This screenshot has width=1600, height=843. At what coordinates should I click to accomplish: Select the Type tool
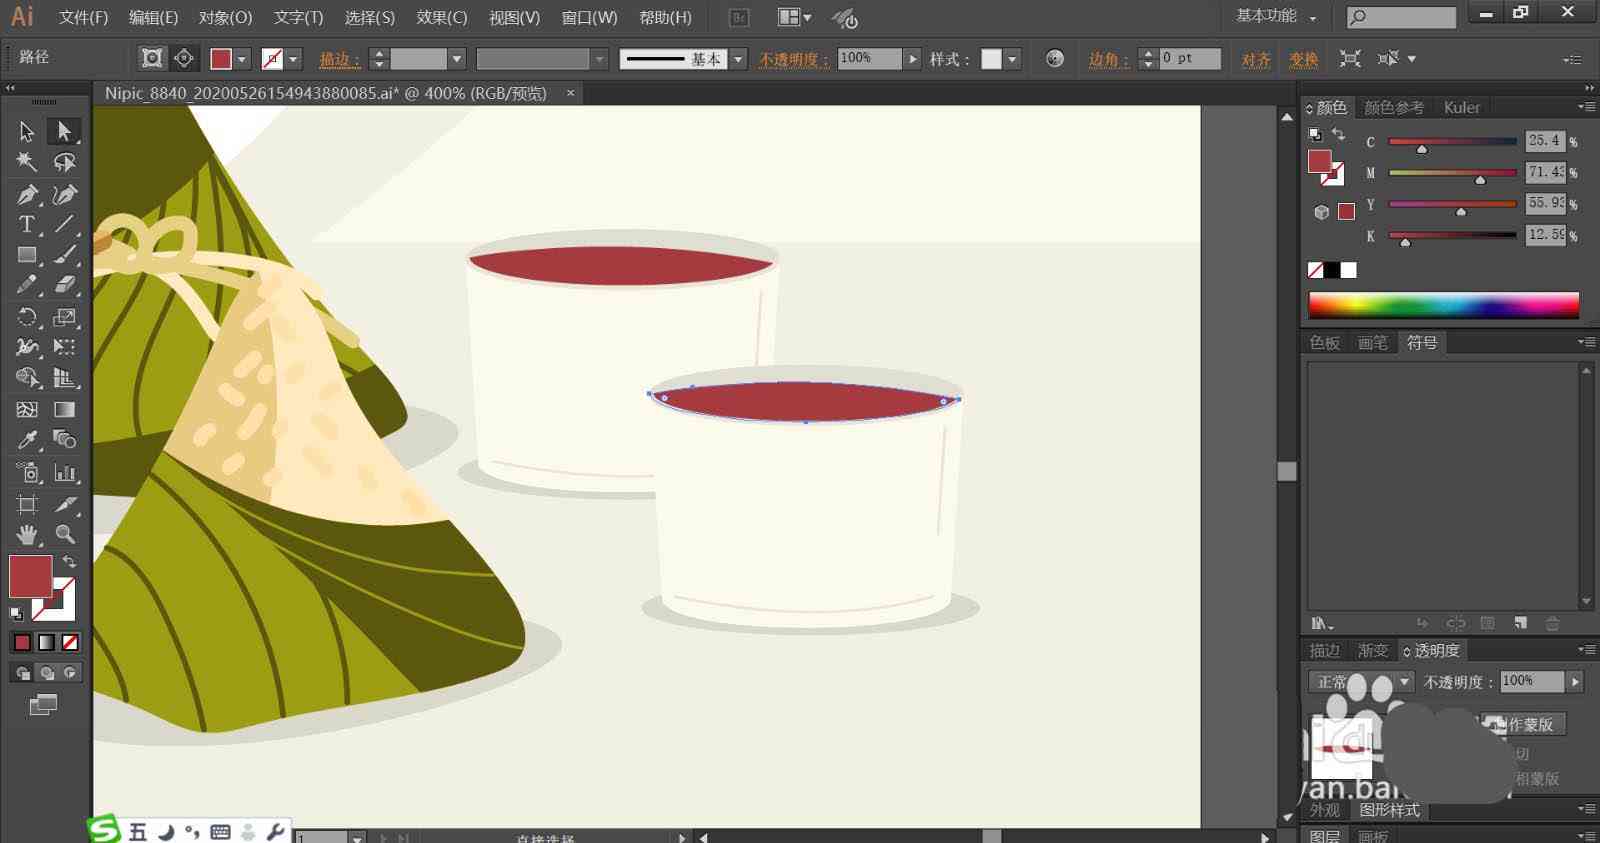coord(27,224)
